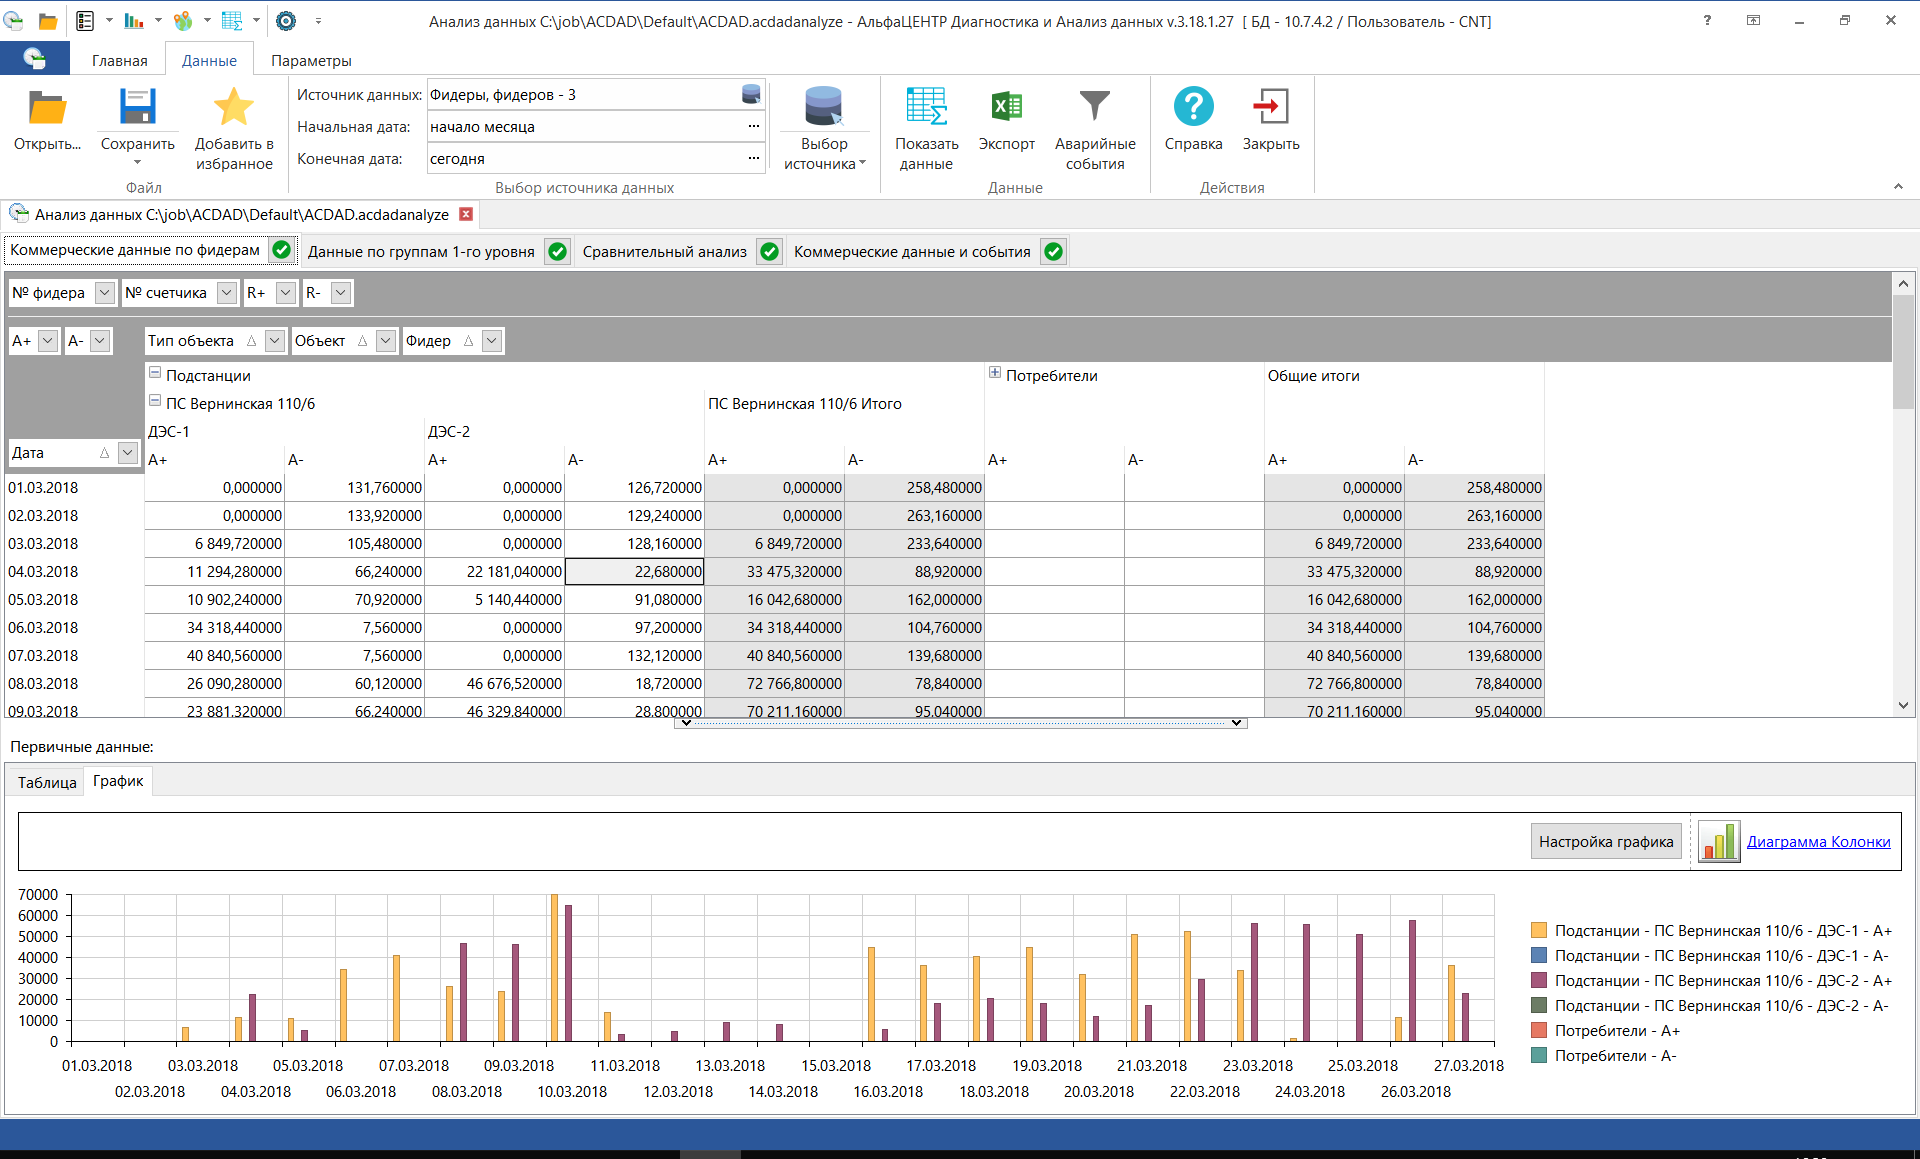The height and width of the screenshot is (1159, 1920).
Task: Click the Show data table icon
Action: [926, 108]
